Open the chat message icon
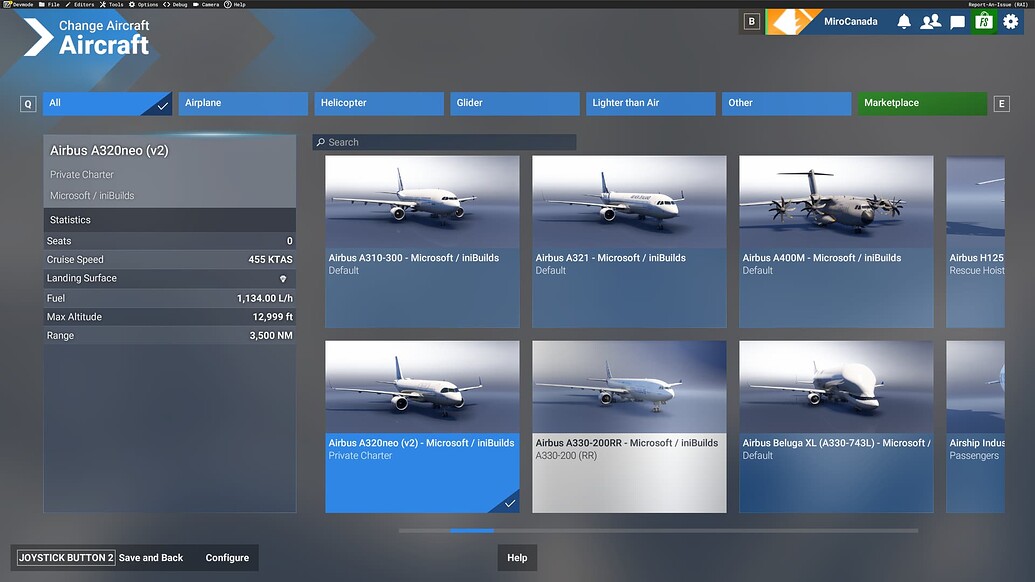This screenshot has height=582, width=1035. coord(956,20)
